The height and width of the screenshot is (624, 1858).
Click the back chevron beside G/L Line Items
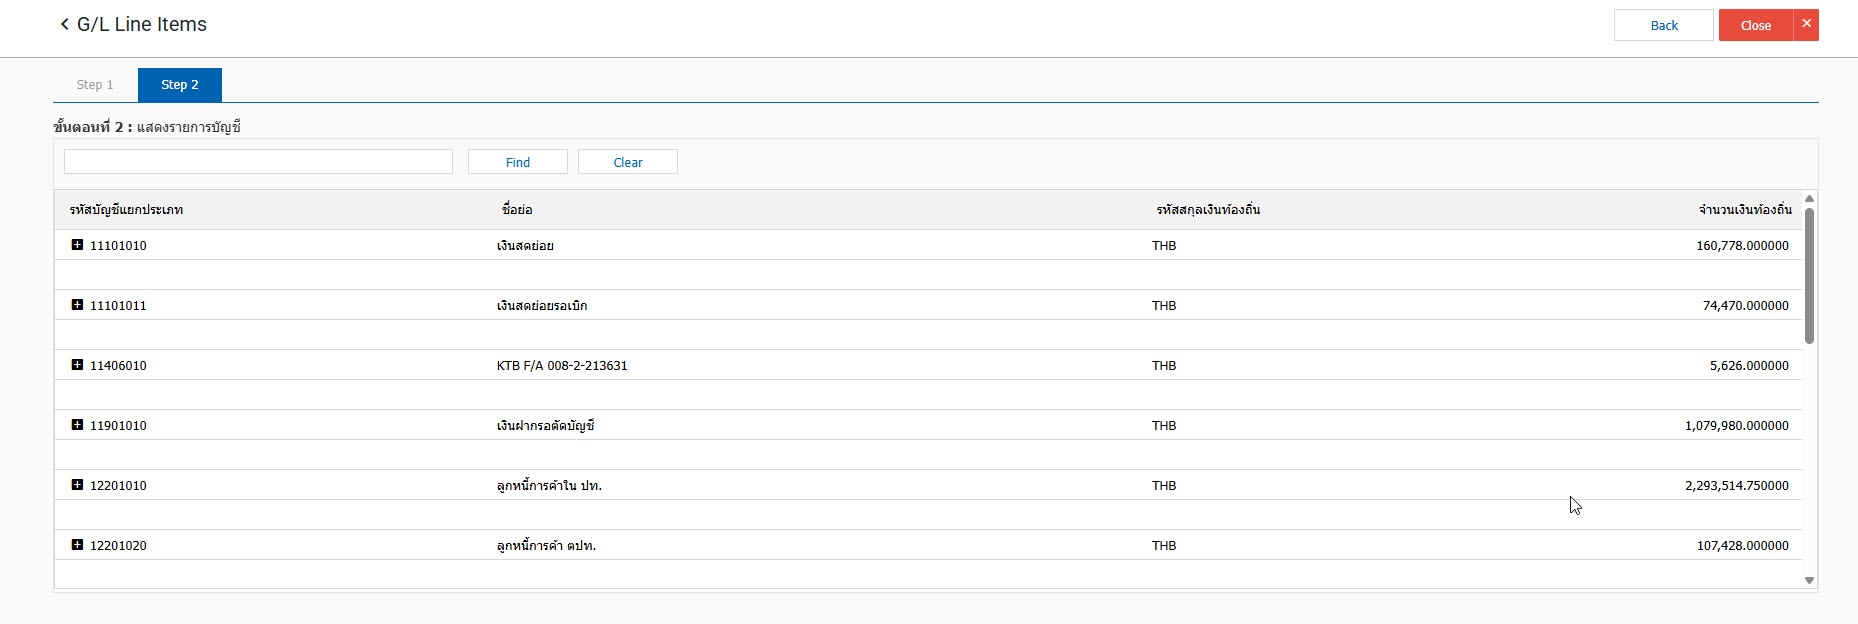[64, 24]
